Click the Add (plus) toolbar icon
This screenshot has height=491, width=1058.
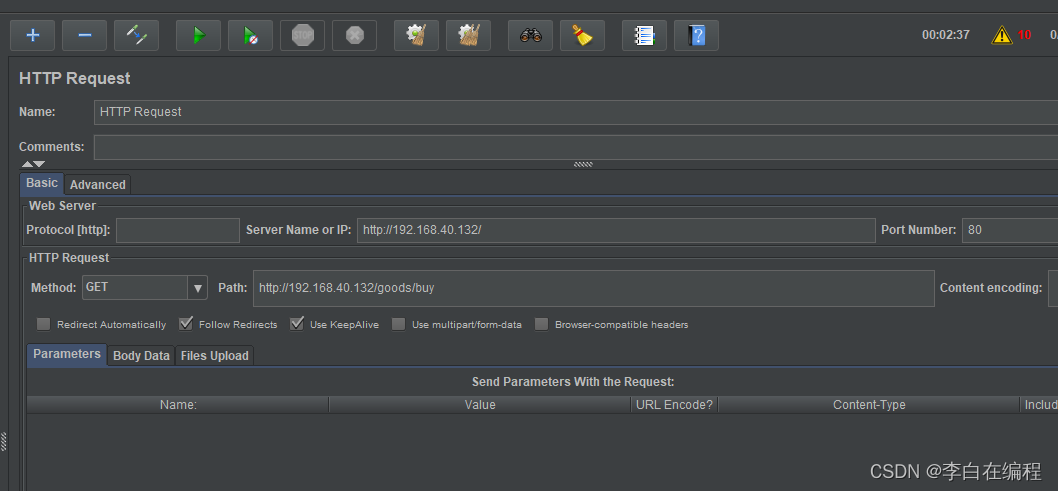tap(32, 35)
